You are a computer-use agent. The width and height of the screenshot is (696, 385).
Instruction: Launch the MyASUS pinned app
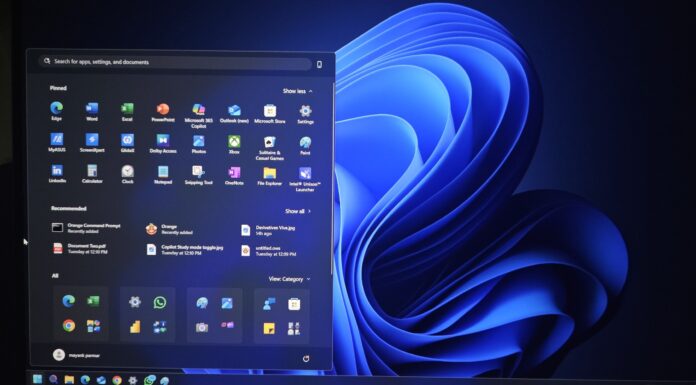point(57,142)
